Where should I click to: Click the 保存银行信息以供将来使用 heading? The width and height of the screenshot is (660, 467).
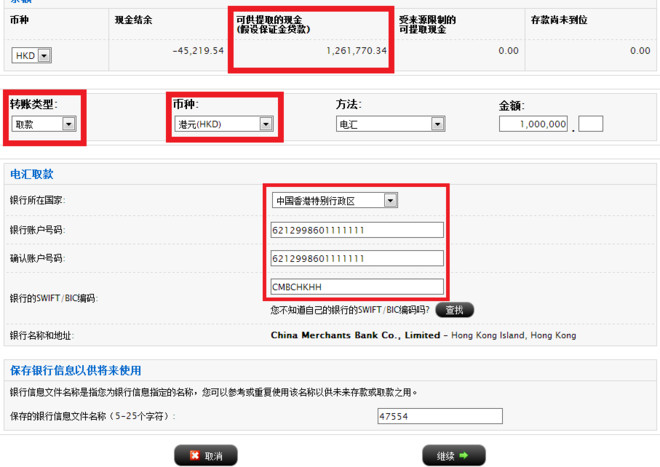click(x=76, y=370)
